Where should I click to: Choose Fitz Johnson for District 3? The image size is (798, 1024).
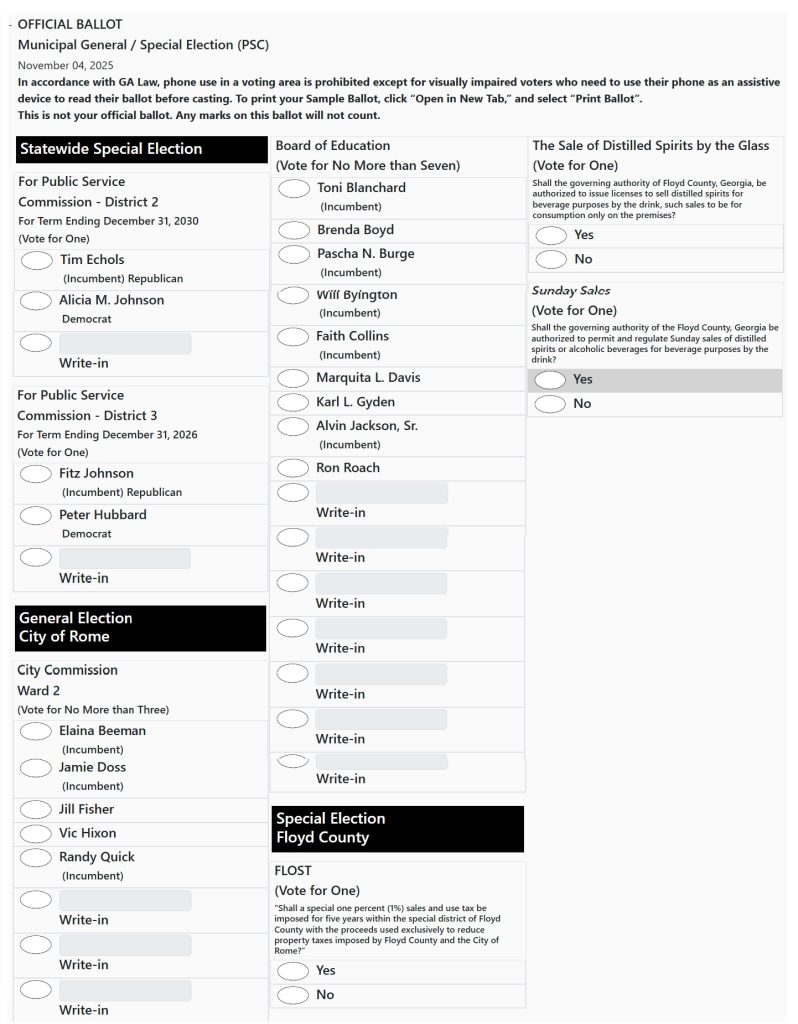36,474
